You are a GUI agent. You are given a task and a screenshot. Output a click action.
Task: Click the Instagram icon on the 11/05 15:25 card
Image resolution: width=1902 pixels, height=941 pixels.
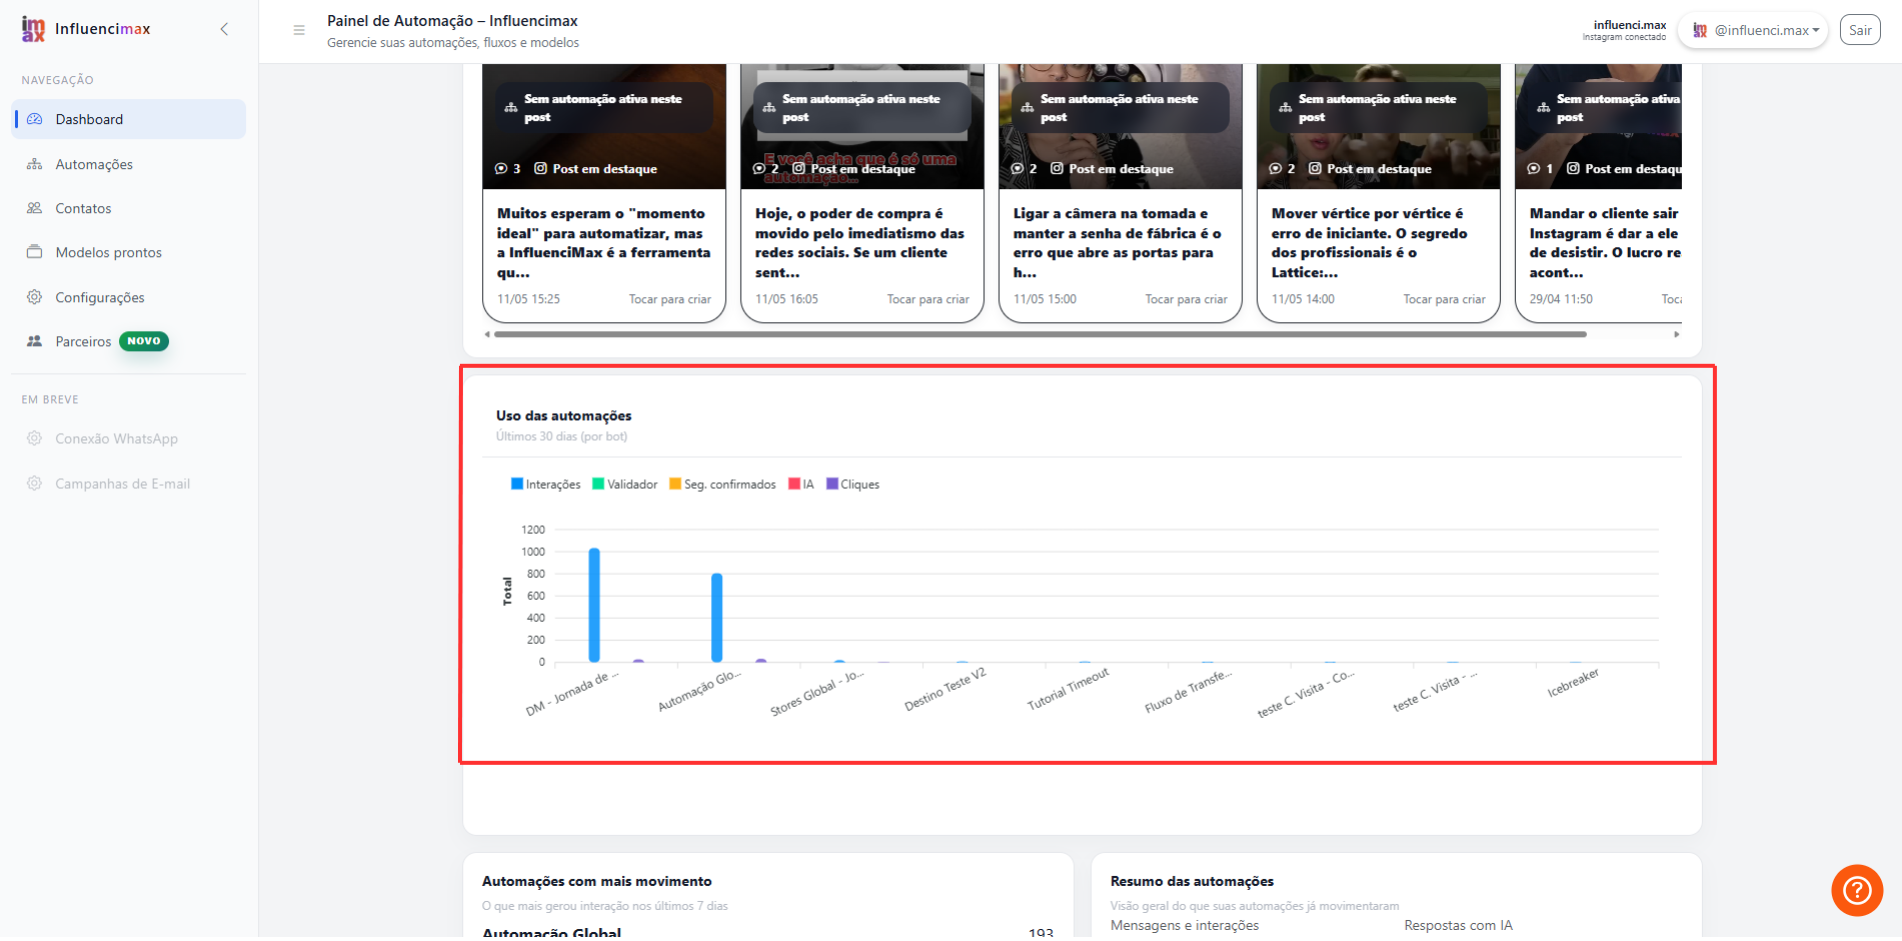pos(541,169)
